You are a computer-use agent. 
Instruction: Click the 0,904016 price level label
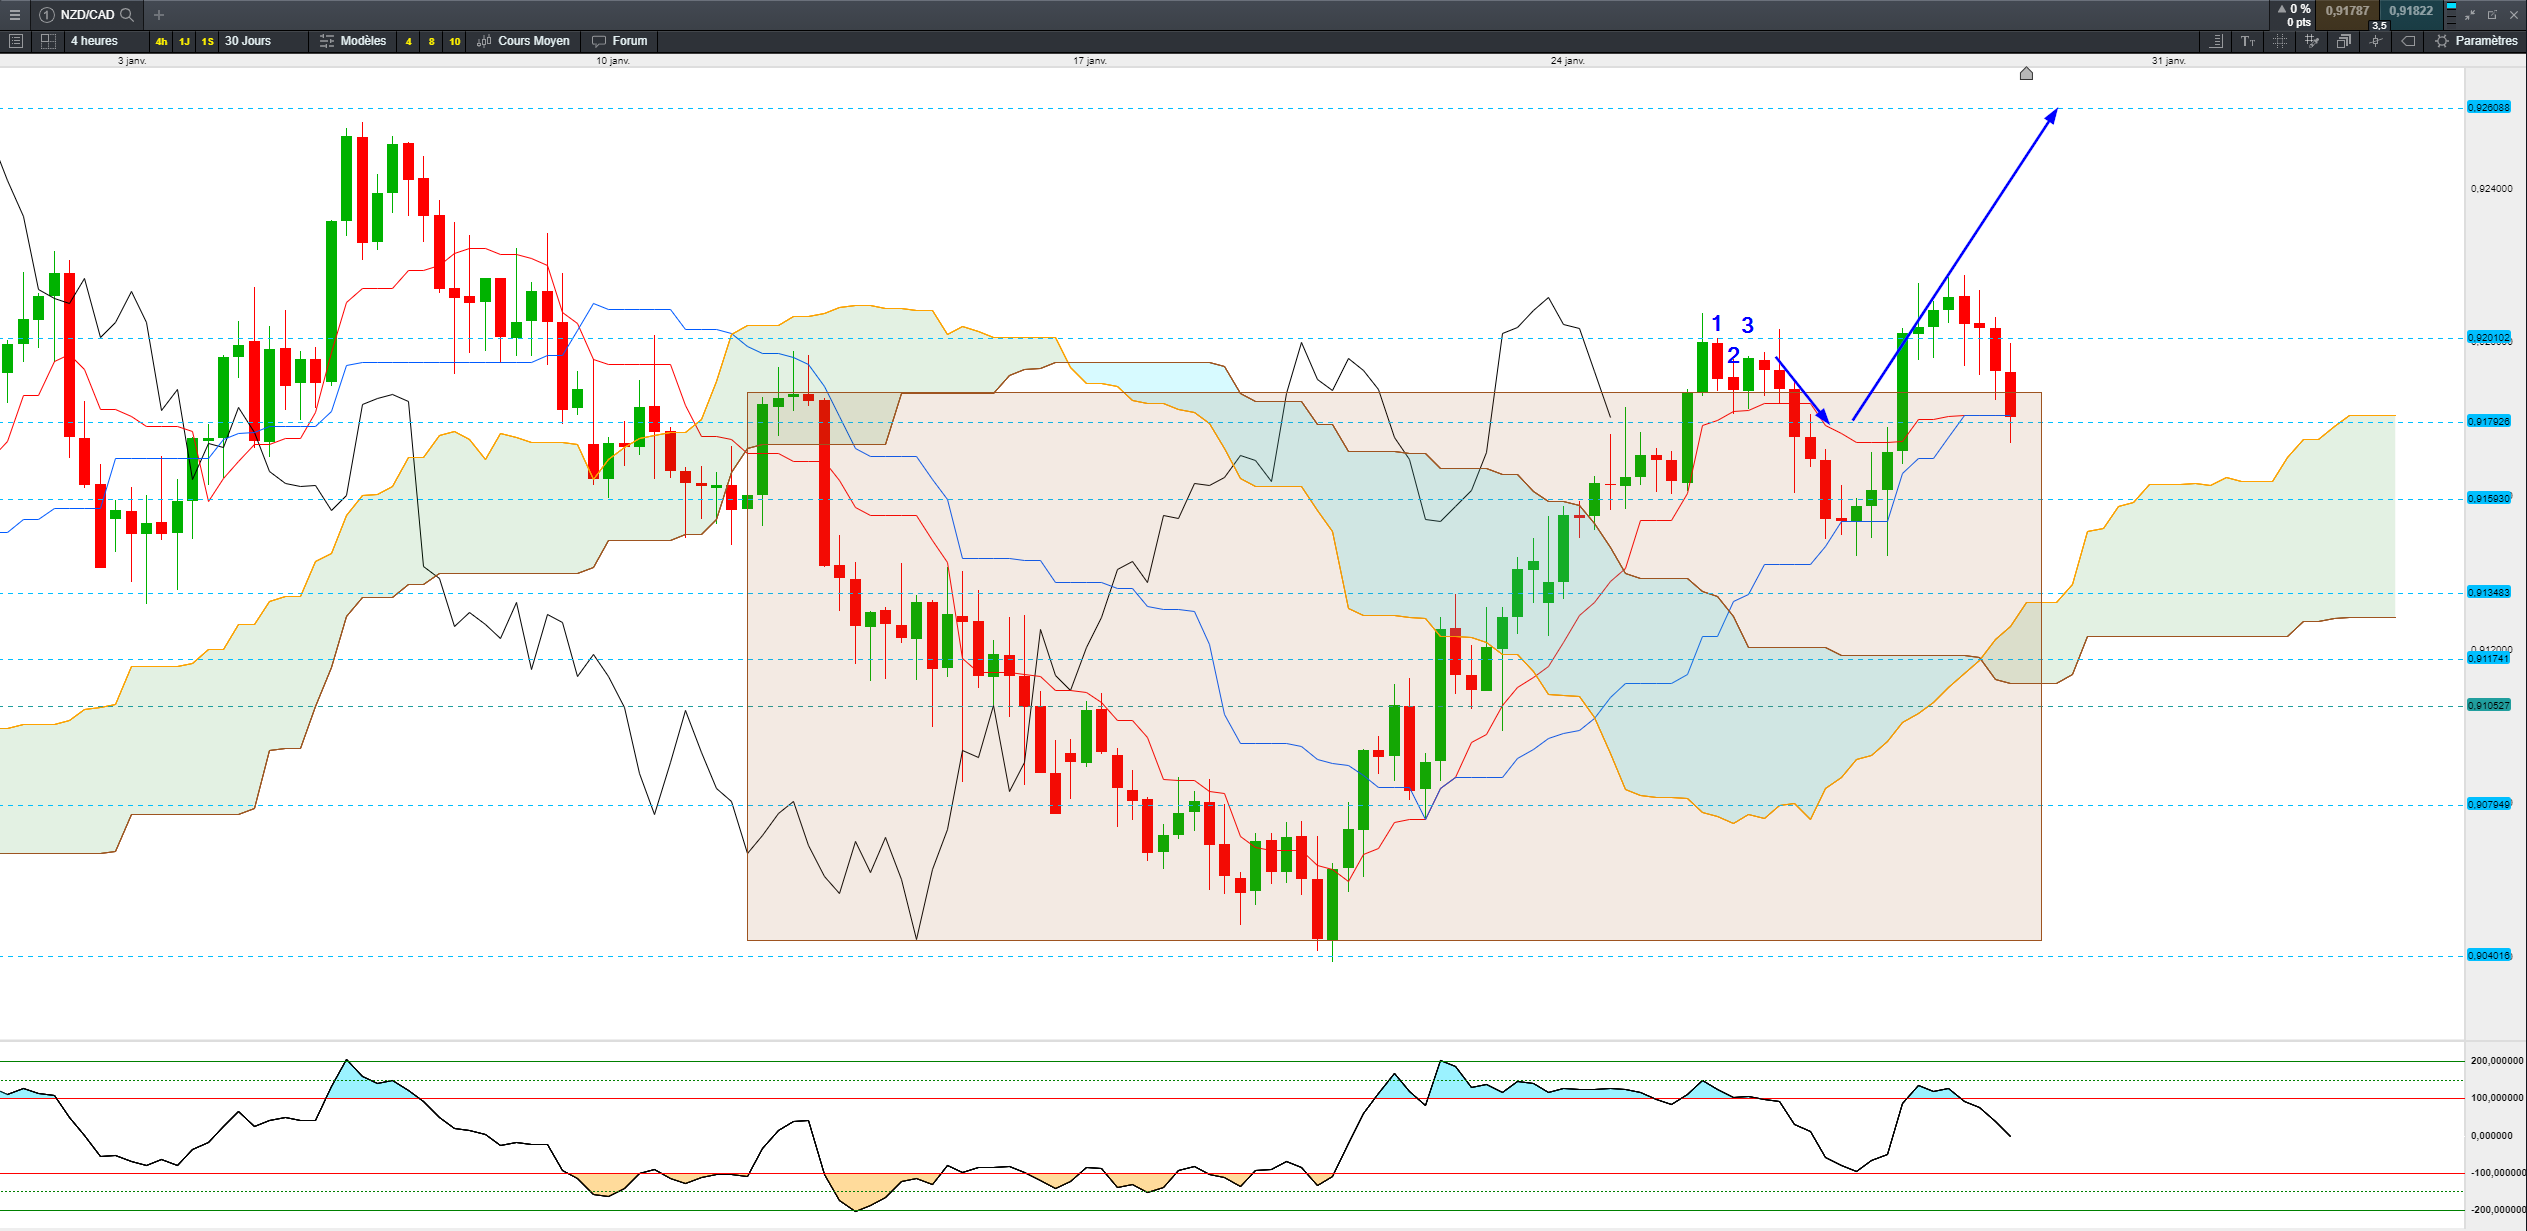point(2489,956)
